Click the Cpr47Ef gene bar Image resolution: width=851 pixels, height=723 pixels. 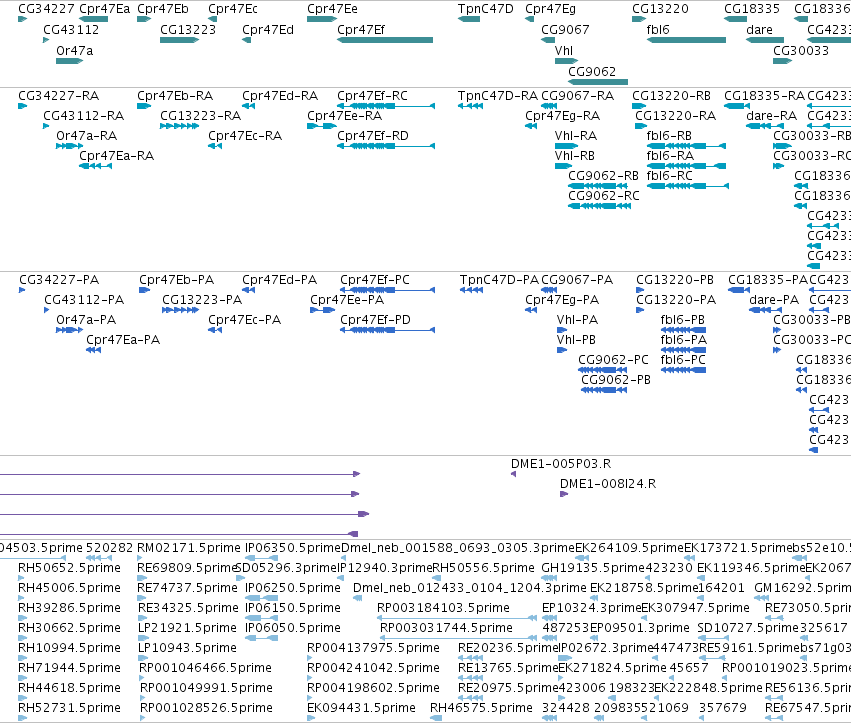(385, 40)
